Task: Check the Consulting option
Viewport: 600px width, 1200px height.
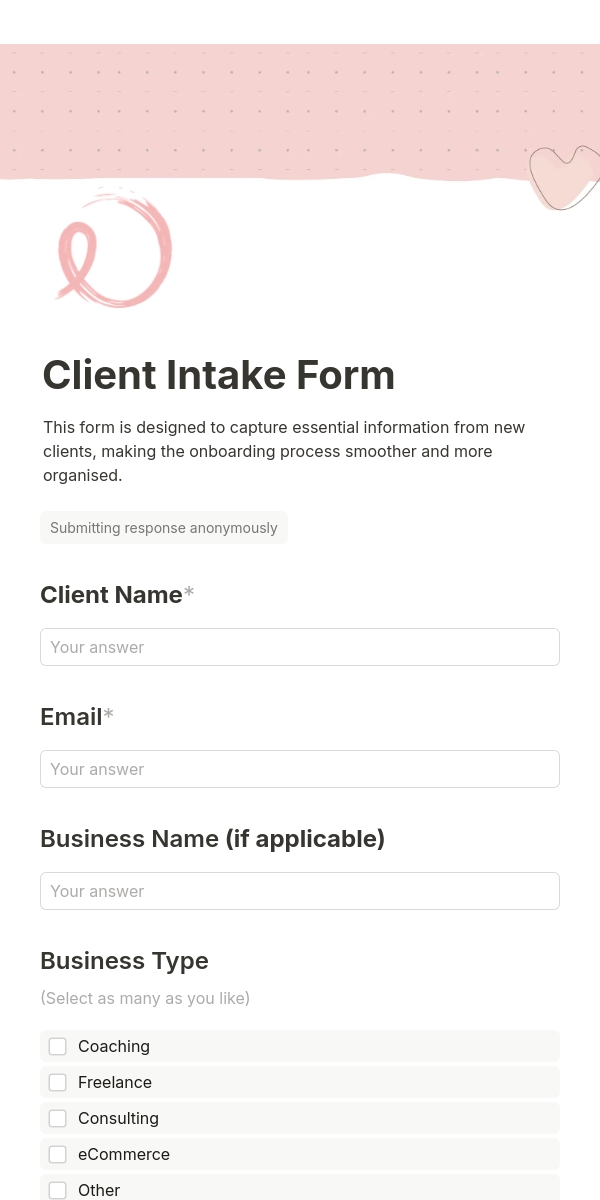Action: 58,1118
